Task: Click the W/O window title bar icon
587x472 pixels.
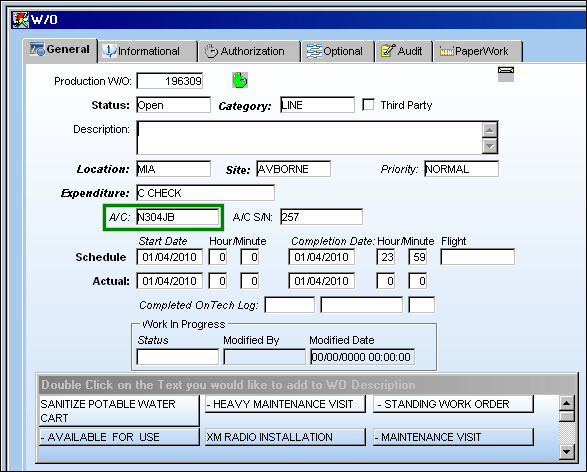Action: (x=20, y=19)
